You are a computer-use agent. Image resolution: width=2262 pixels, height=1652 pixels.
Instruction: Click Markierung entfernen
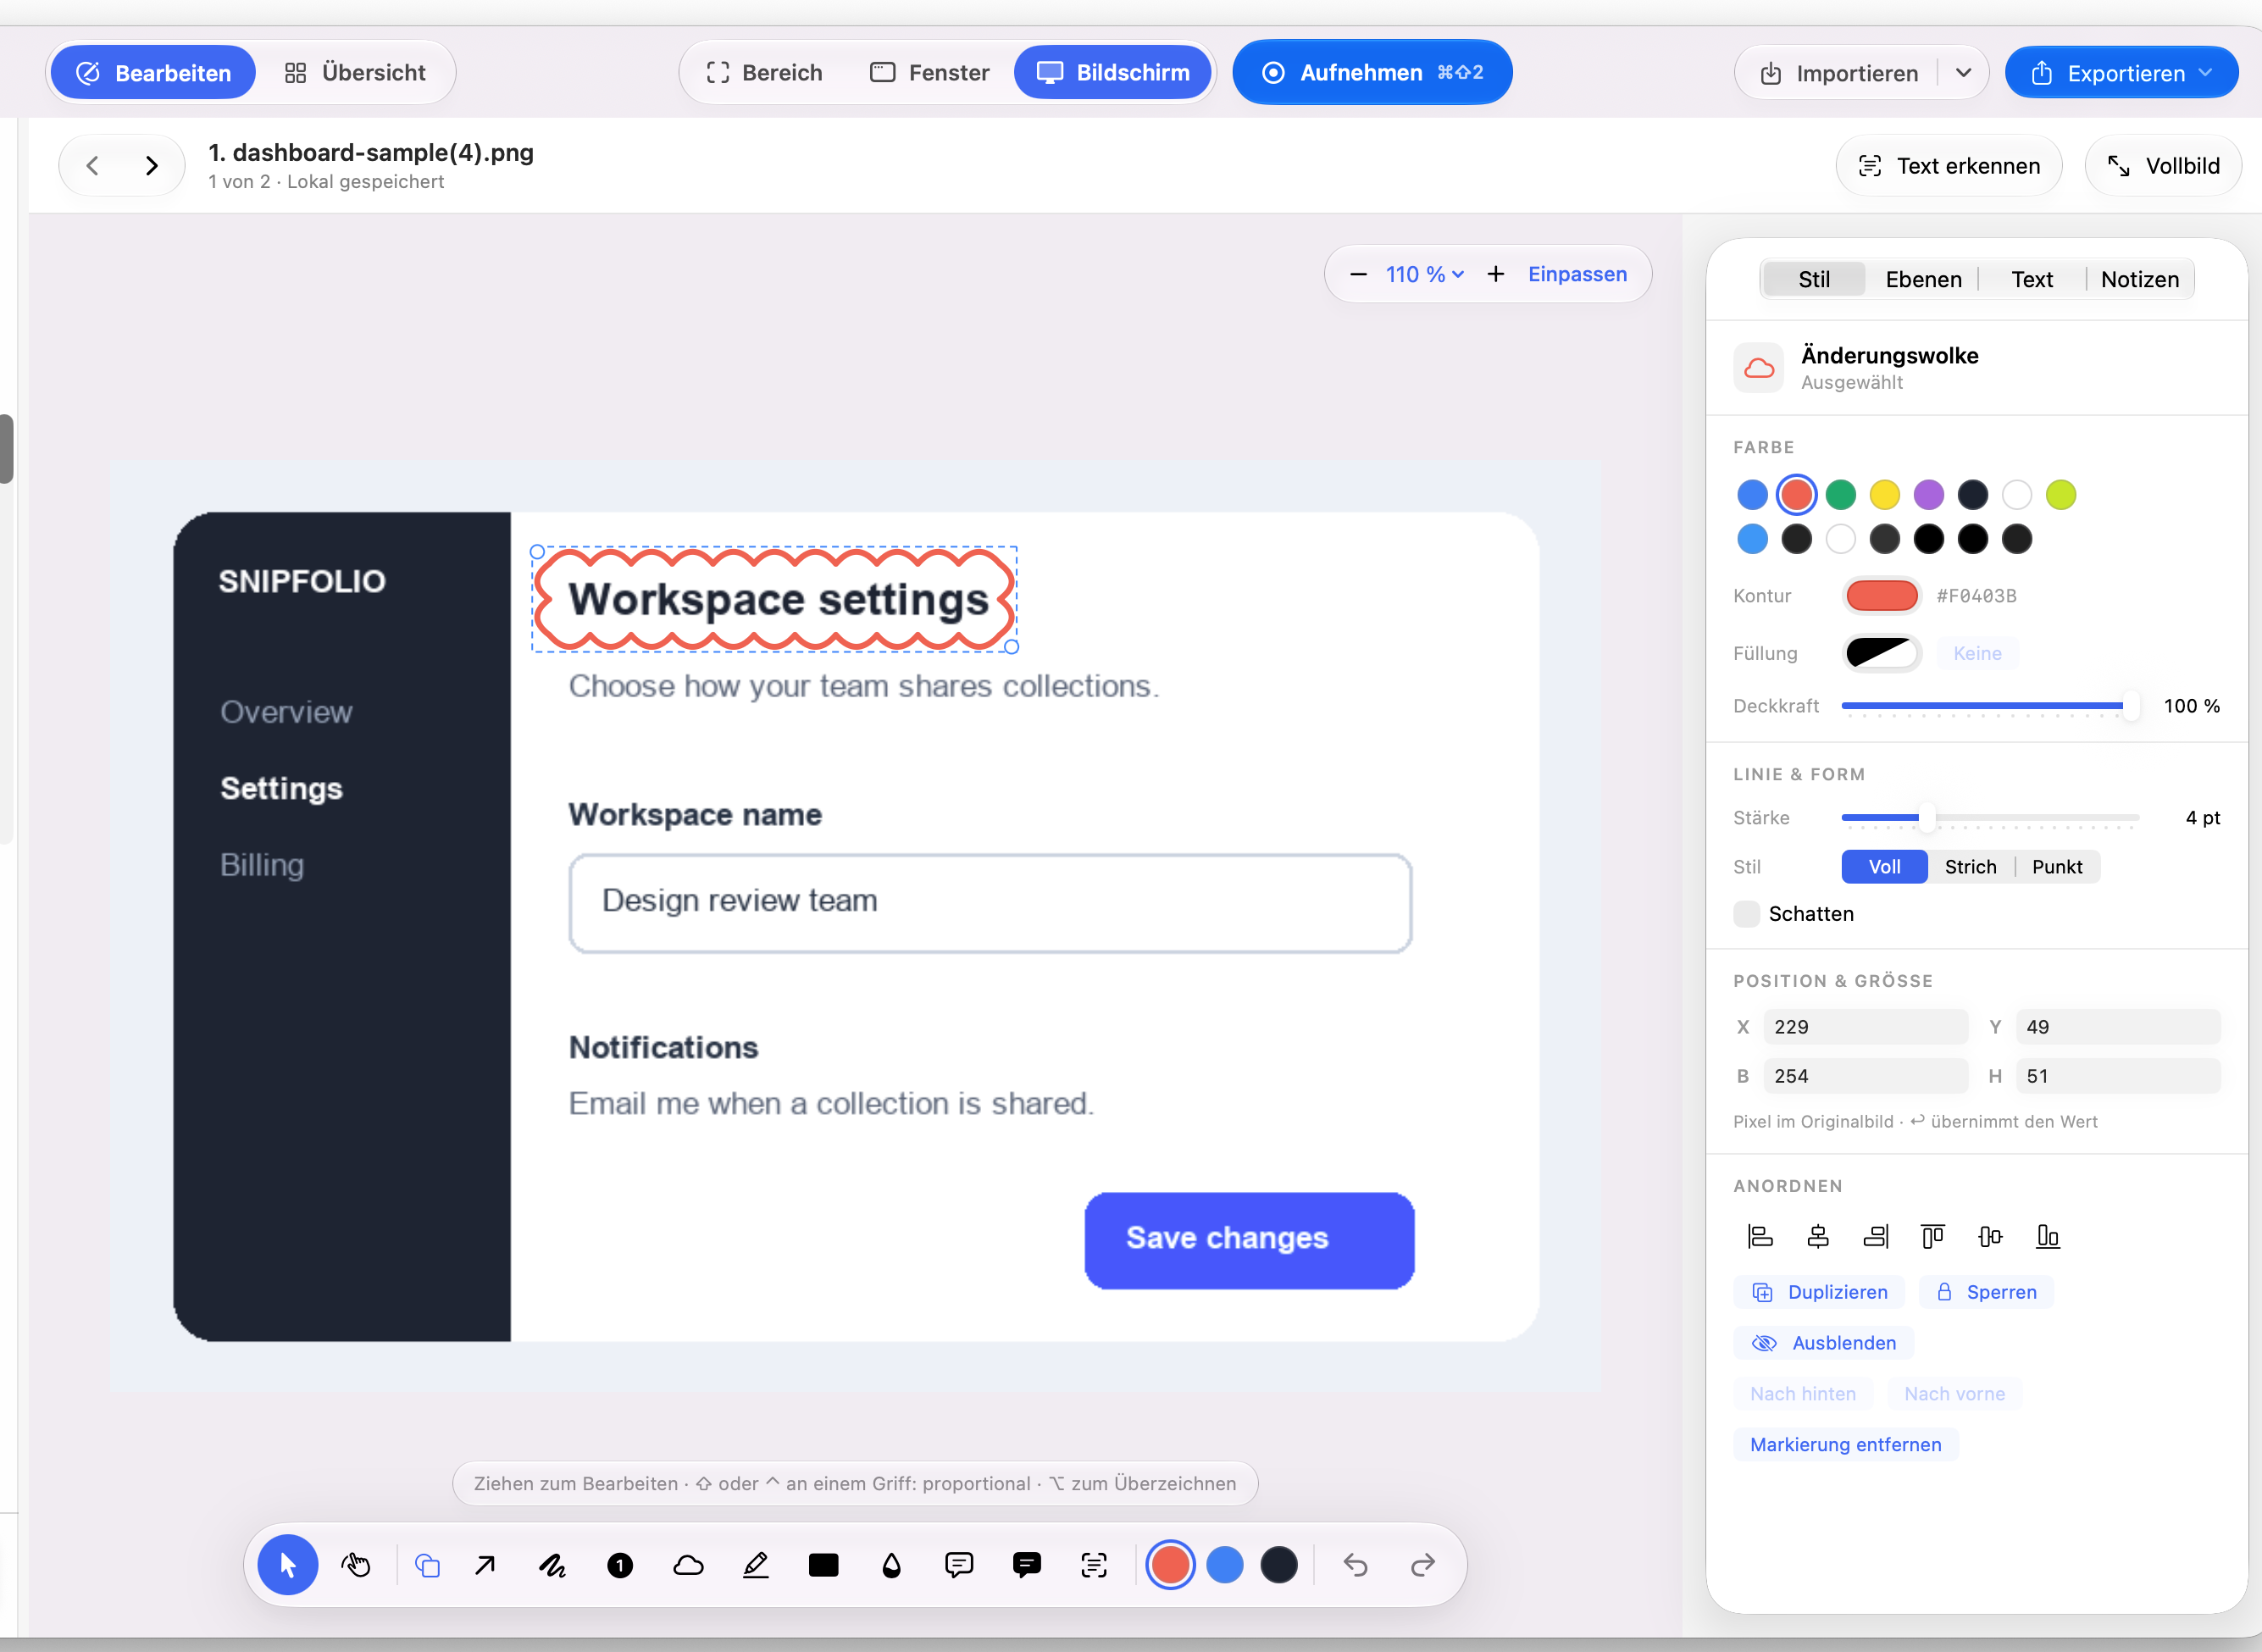click(x=1846, y=1445)
